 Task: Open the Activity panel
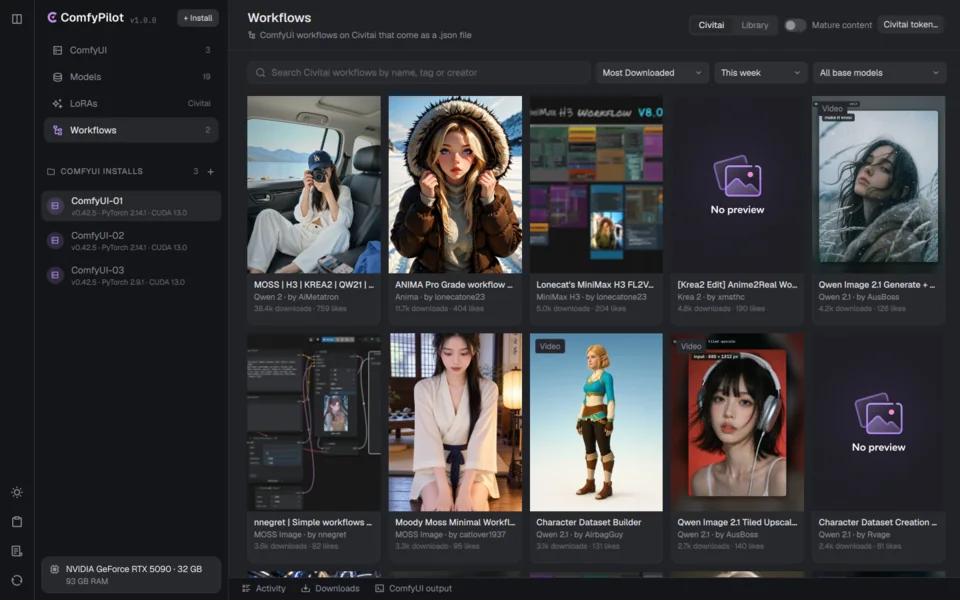[264, 588]
